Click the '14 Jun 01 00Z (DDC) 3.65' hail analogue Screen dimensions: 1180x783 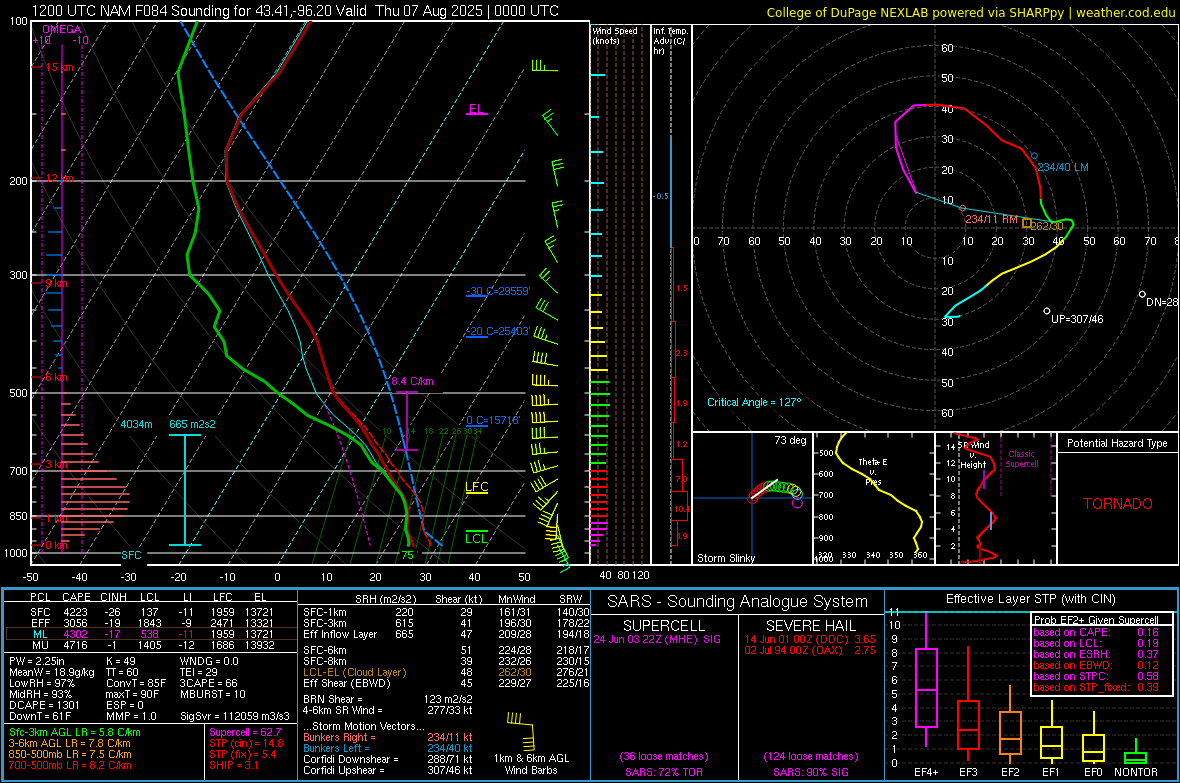(810, 639)
